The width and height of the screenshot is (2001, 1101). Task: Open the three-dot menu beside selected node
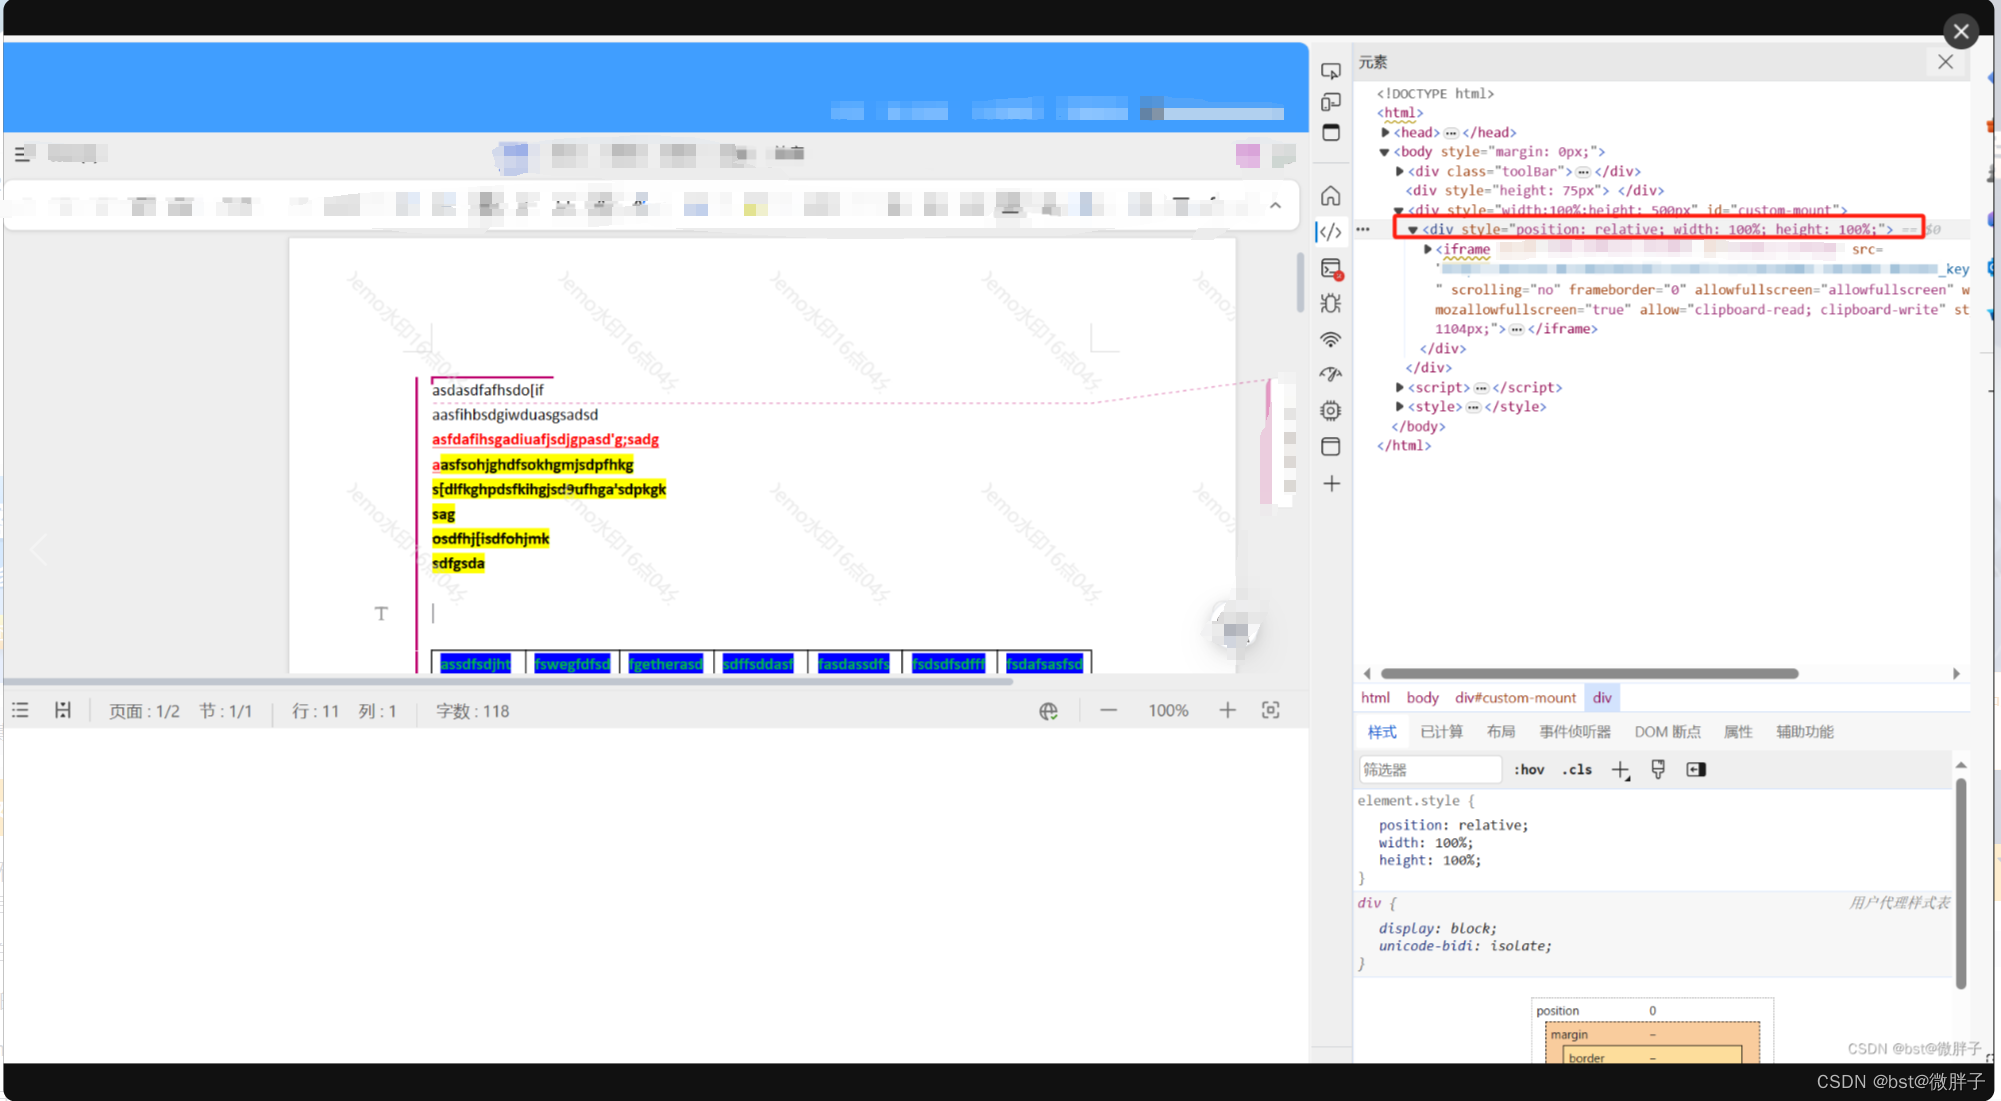tap(1363, 229)
